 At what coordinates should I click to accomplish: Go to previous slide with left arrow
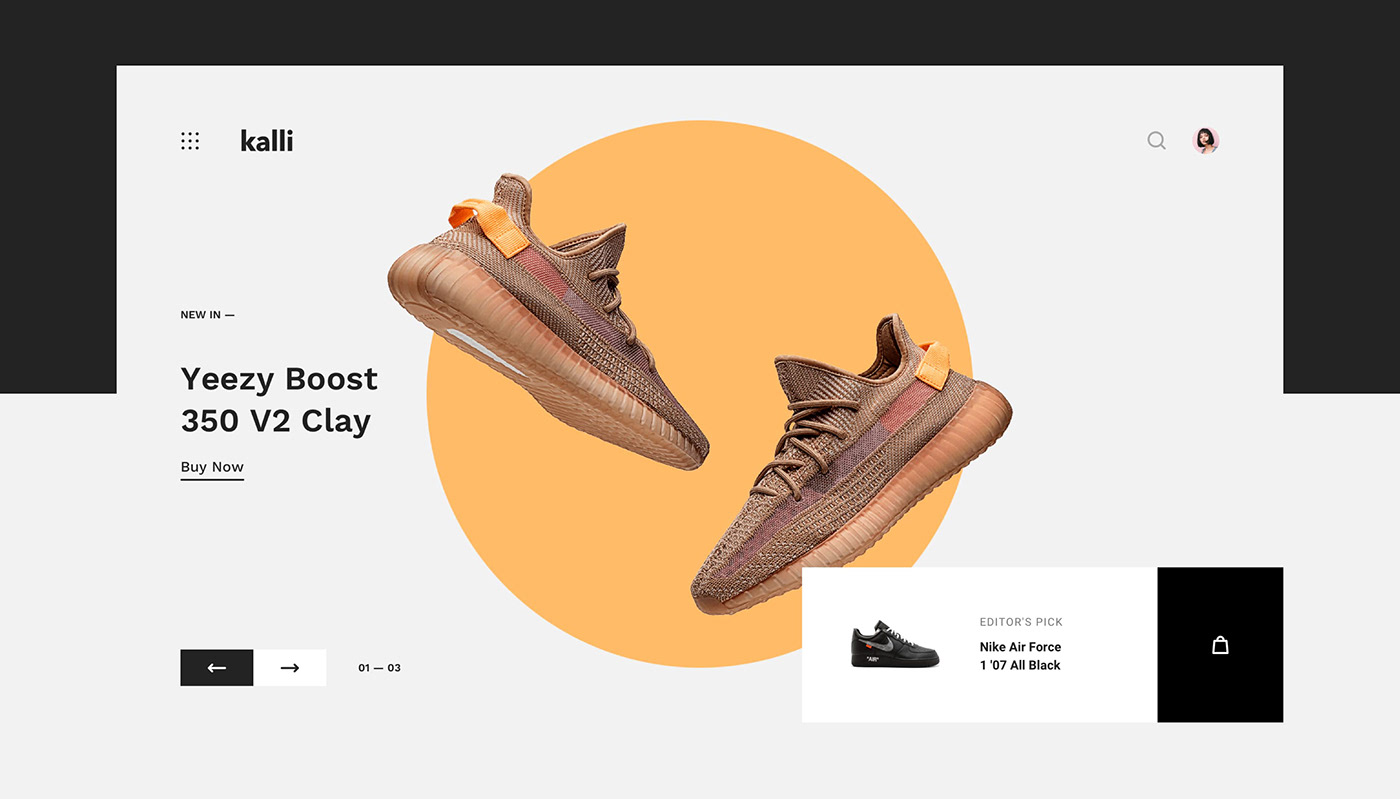pos(217,668)
